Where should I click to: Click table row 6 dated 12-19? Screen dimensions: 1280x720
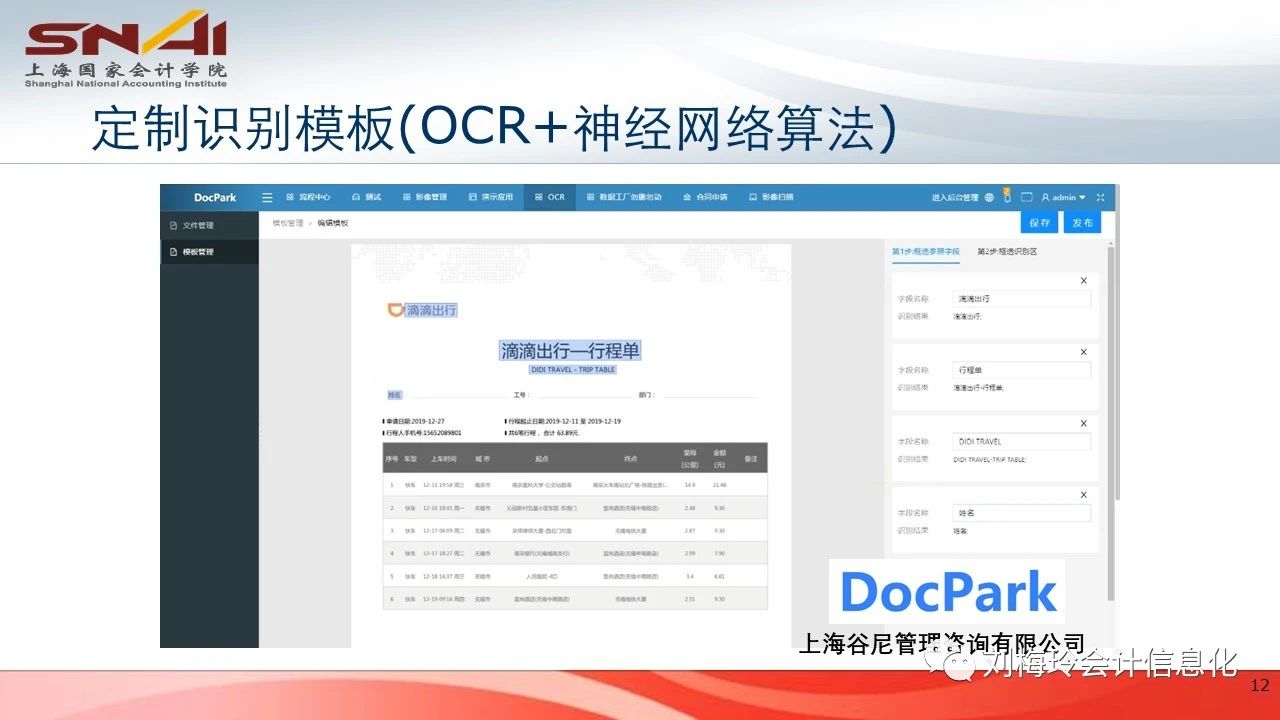(x=575, y=599)
